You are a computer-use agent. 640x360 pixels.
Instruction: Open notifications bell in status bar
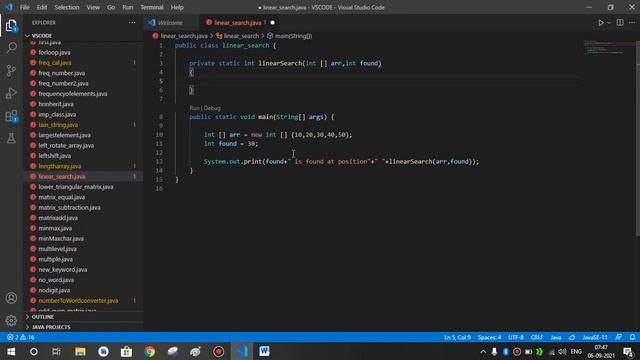click(632, 338)
